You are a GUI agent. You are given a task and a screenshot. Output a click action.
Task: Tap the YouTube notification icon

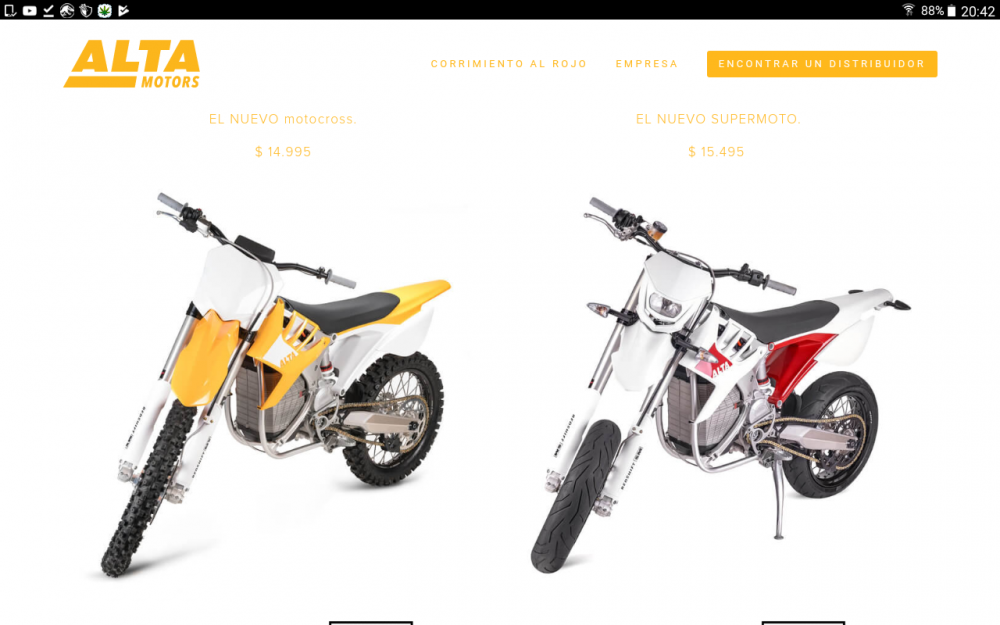point(29,10)
